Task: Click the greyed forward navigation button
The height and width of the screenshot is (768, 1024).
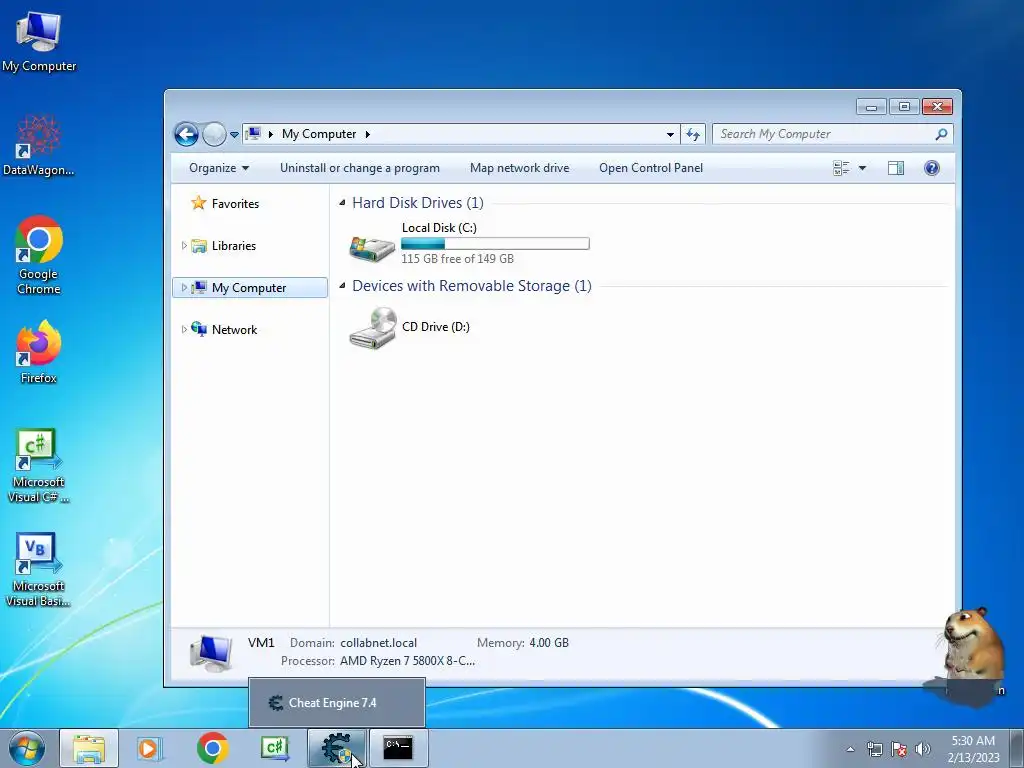Action: click(x=214, y=135)
